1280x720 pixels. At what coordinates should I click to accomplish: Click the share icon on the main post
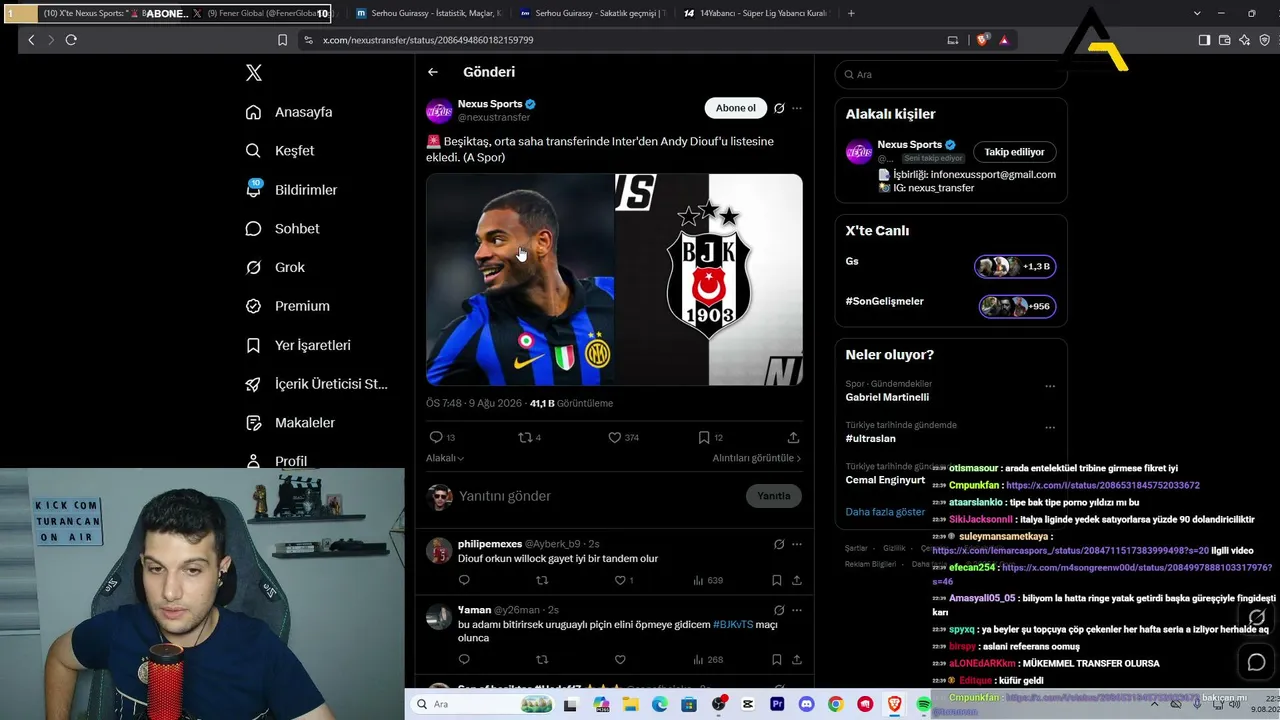coord(793,437)
